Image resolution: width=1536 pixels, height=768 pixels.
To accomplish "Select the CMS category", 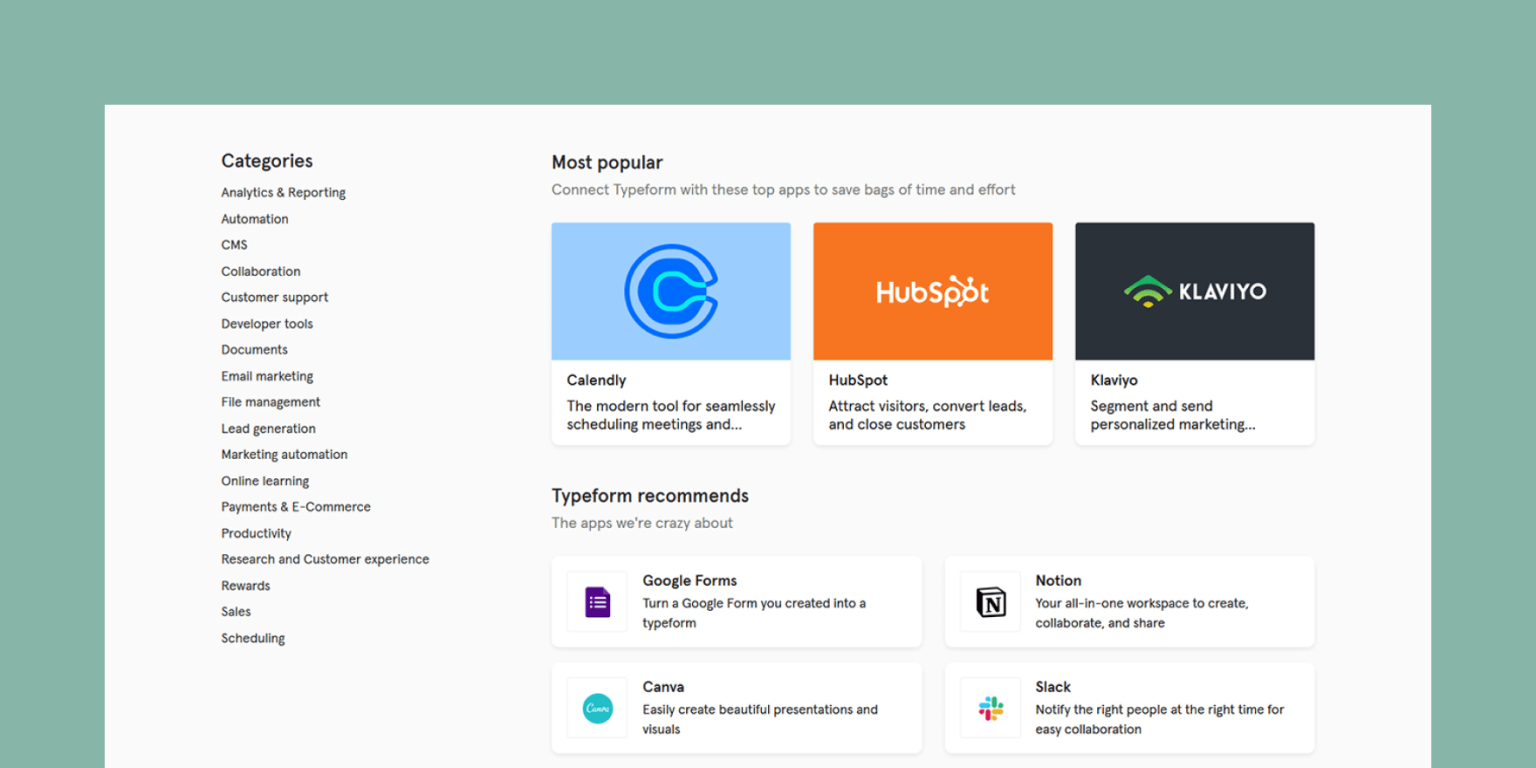I will tap(233, 245).
